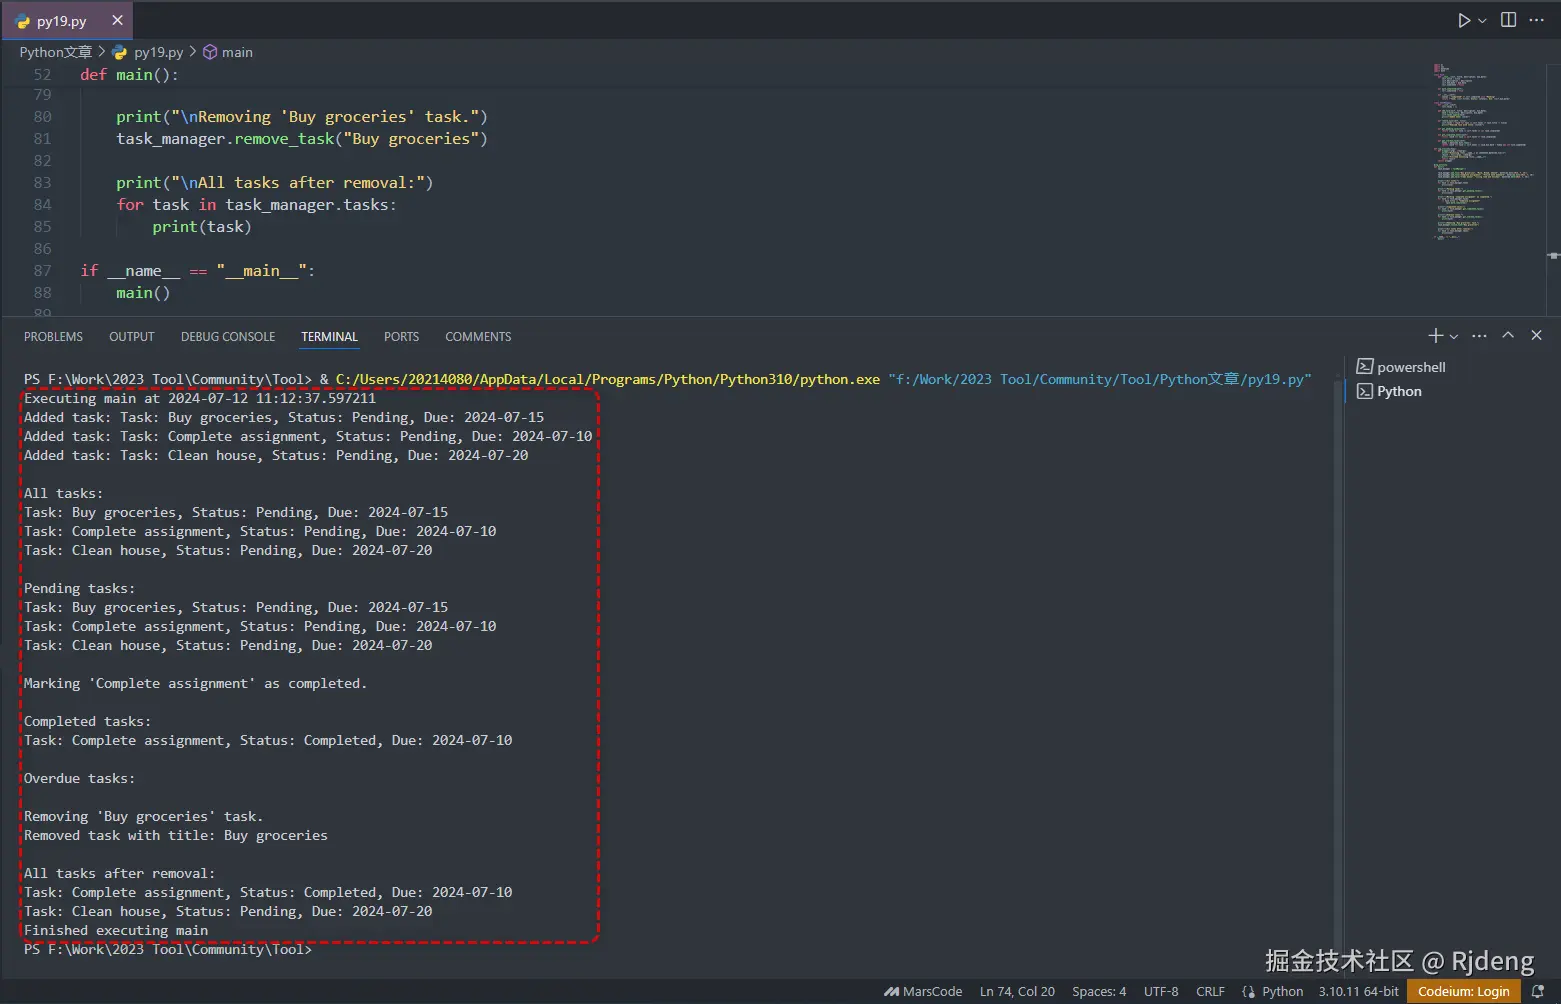
Task: Switch to the PORTS panel tab
Action: click(401, 337)
